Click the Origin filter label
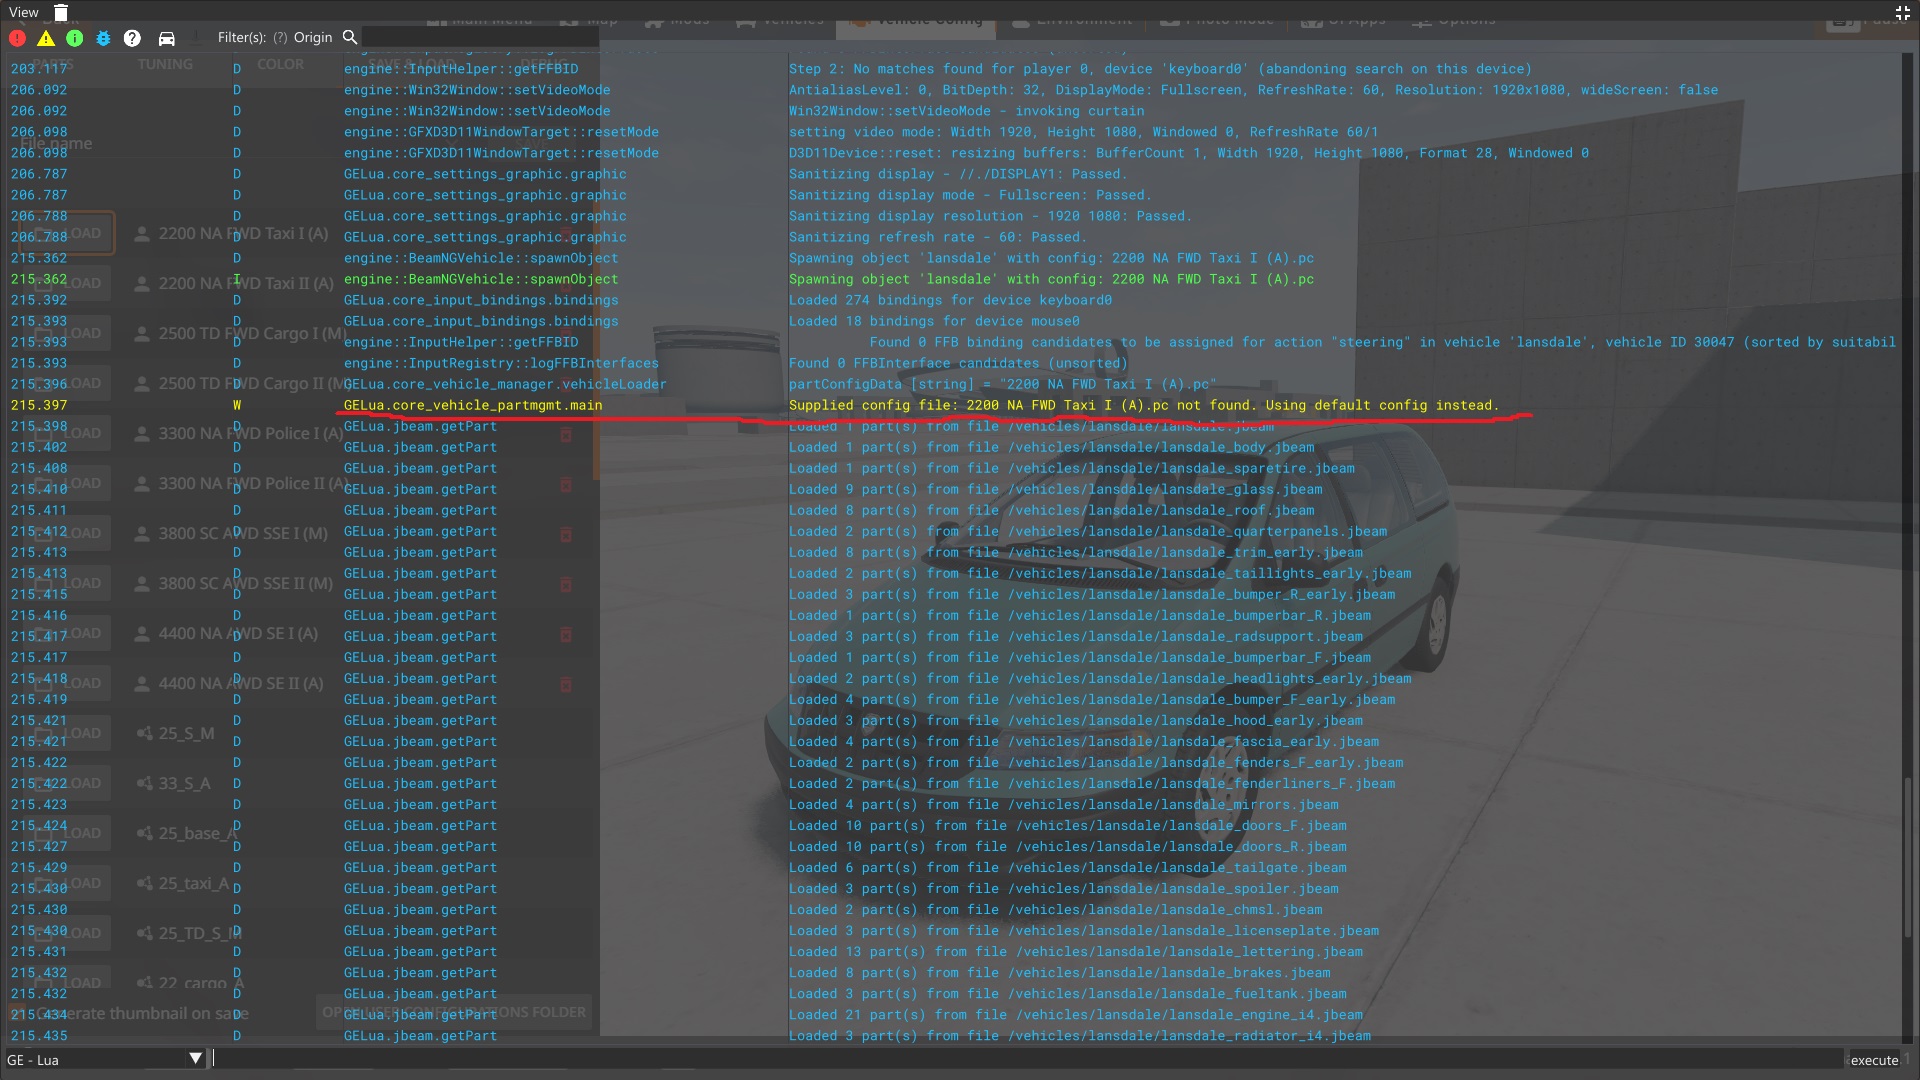Screen dimensions: 1920x1080 312,38
